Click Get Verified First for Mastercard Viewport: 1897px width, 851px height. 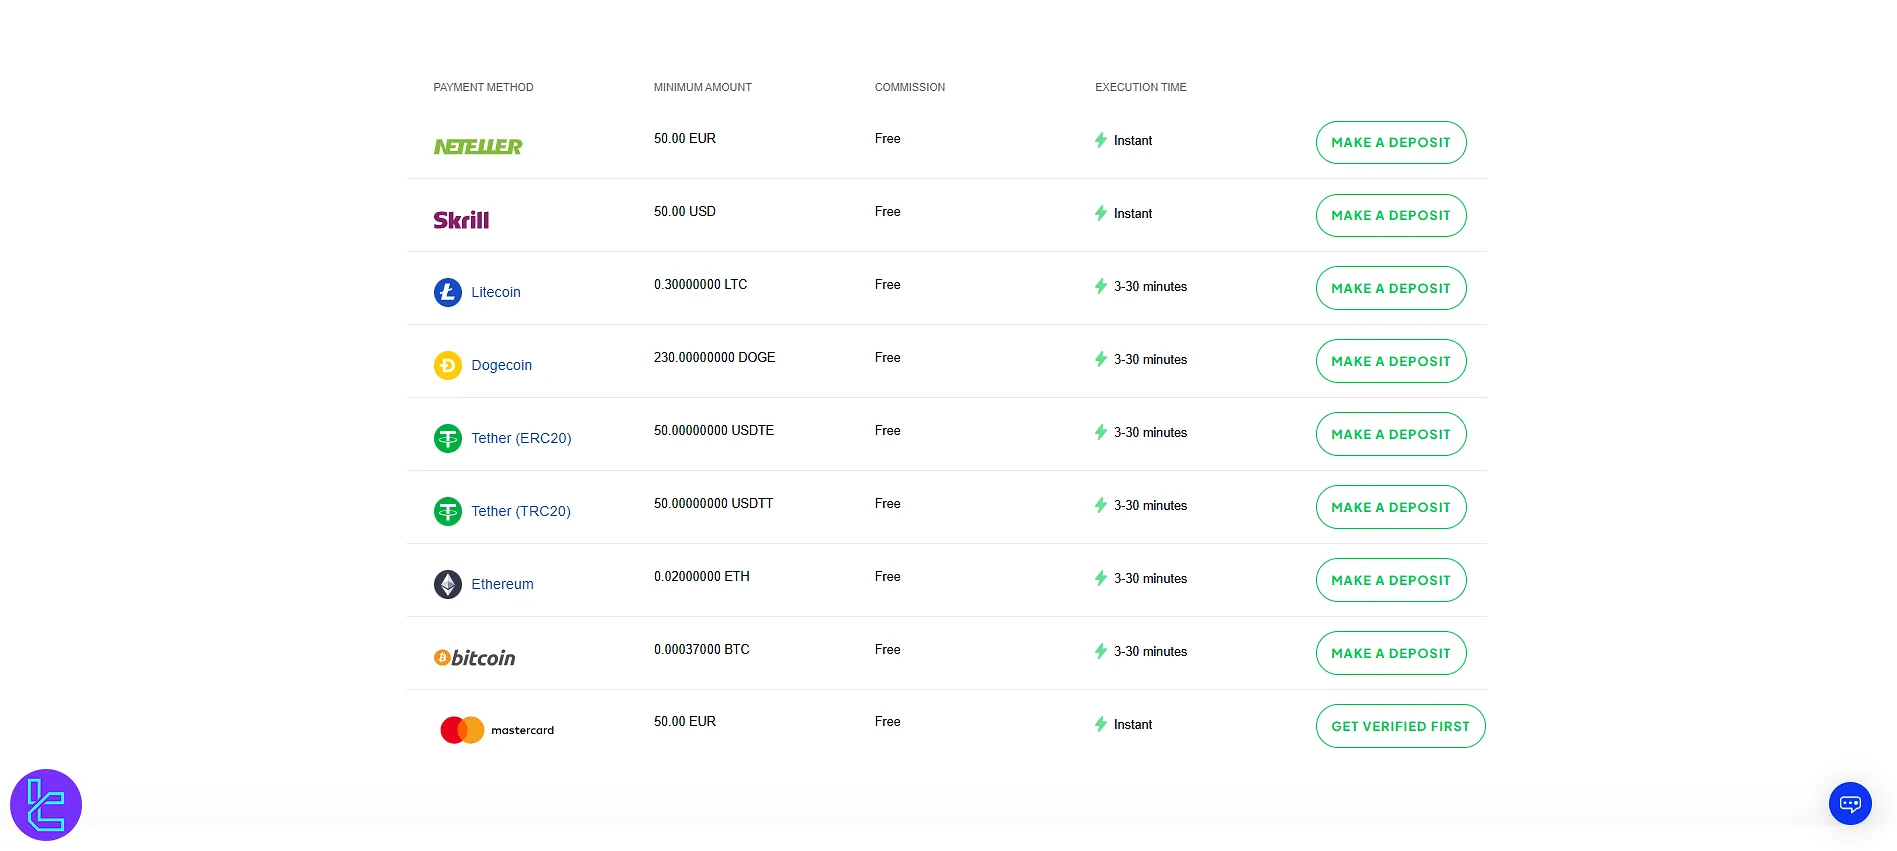click(1400, 726)
